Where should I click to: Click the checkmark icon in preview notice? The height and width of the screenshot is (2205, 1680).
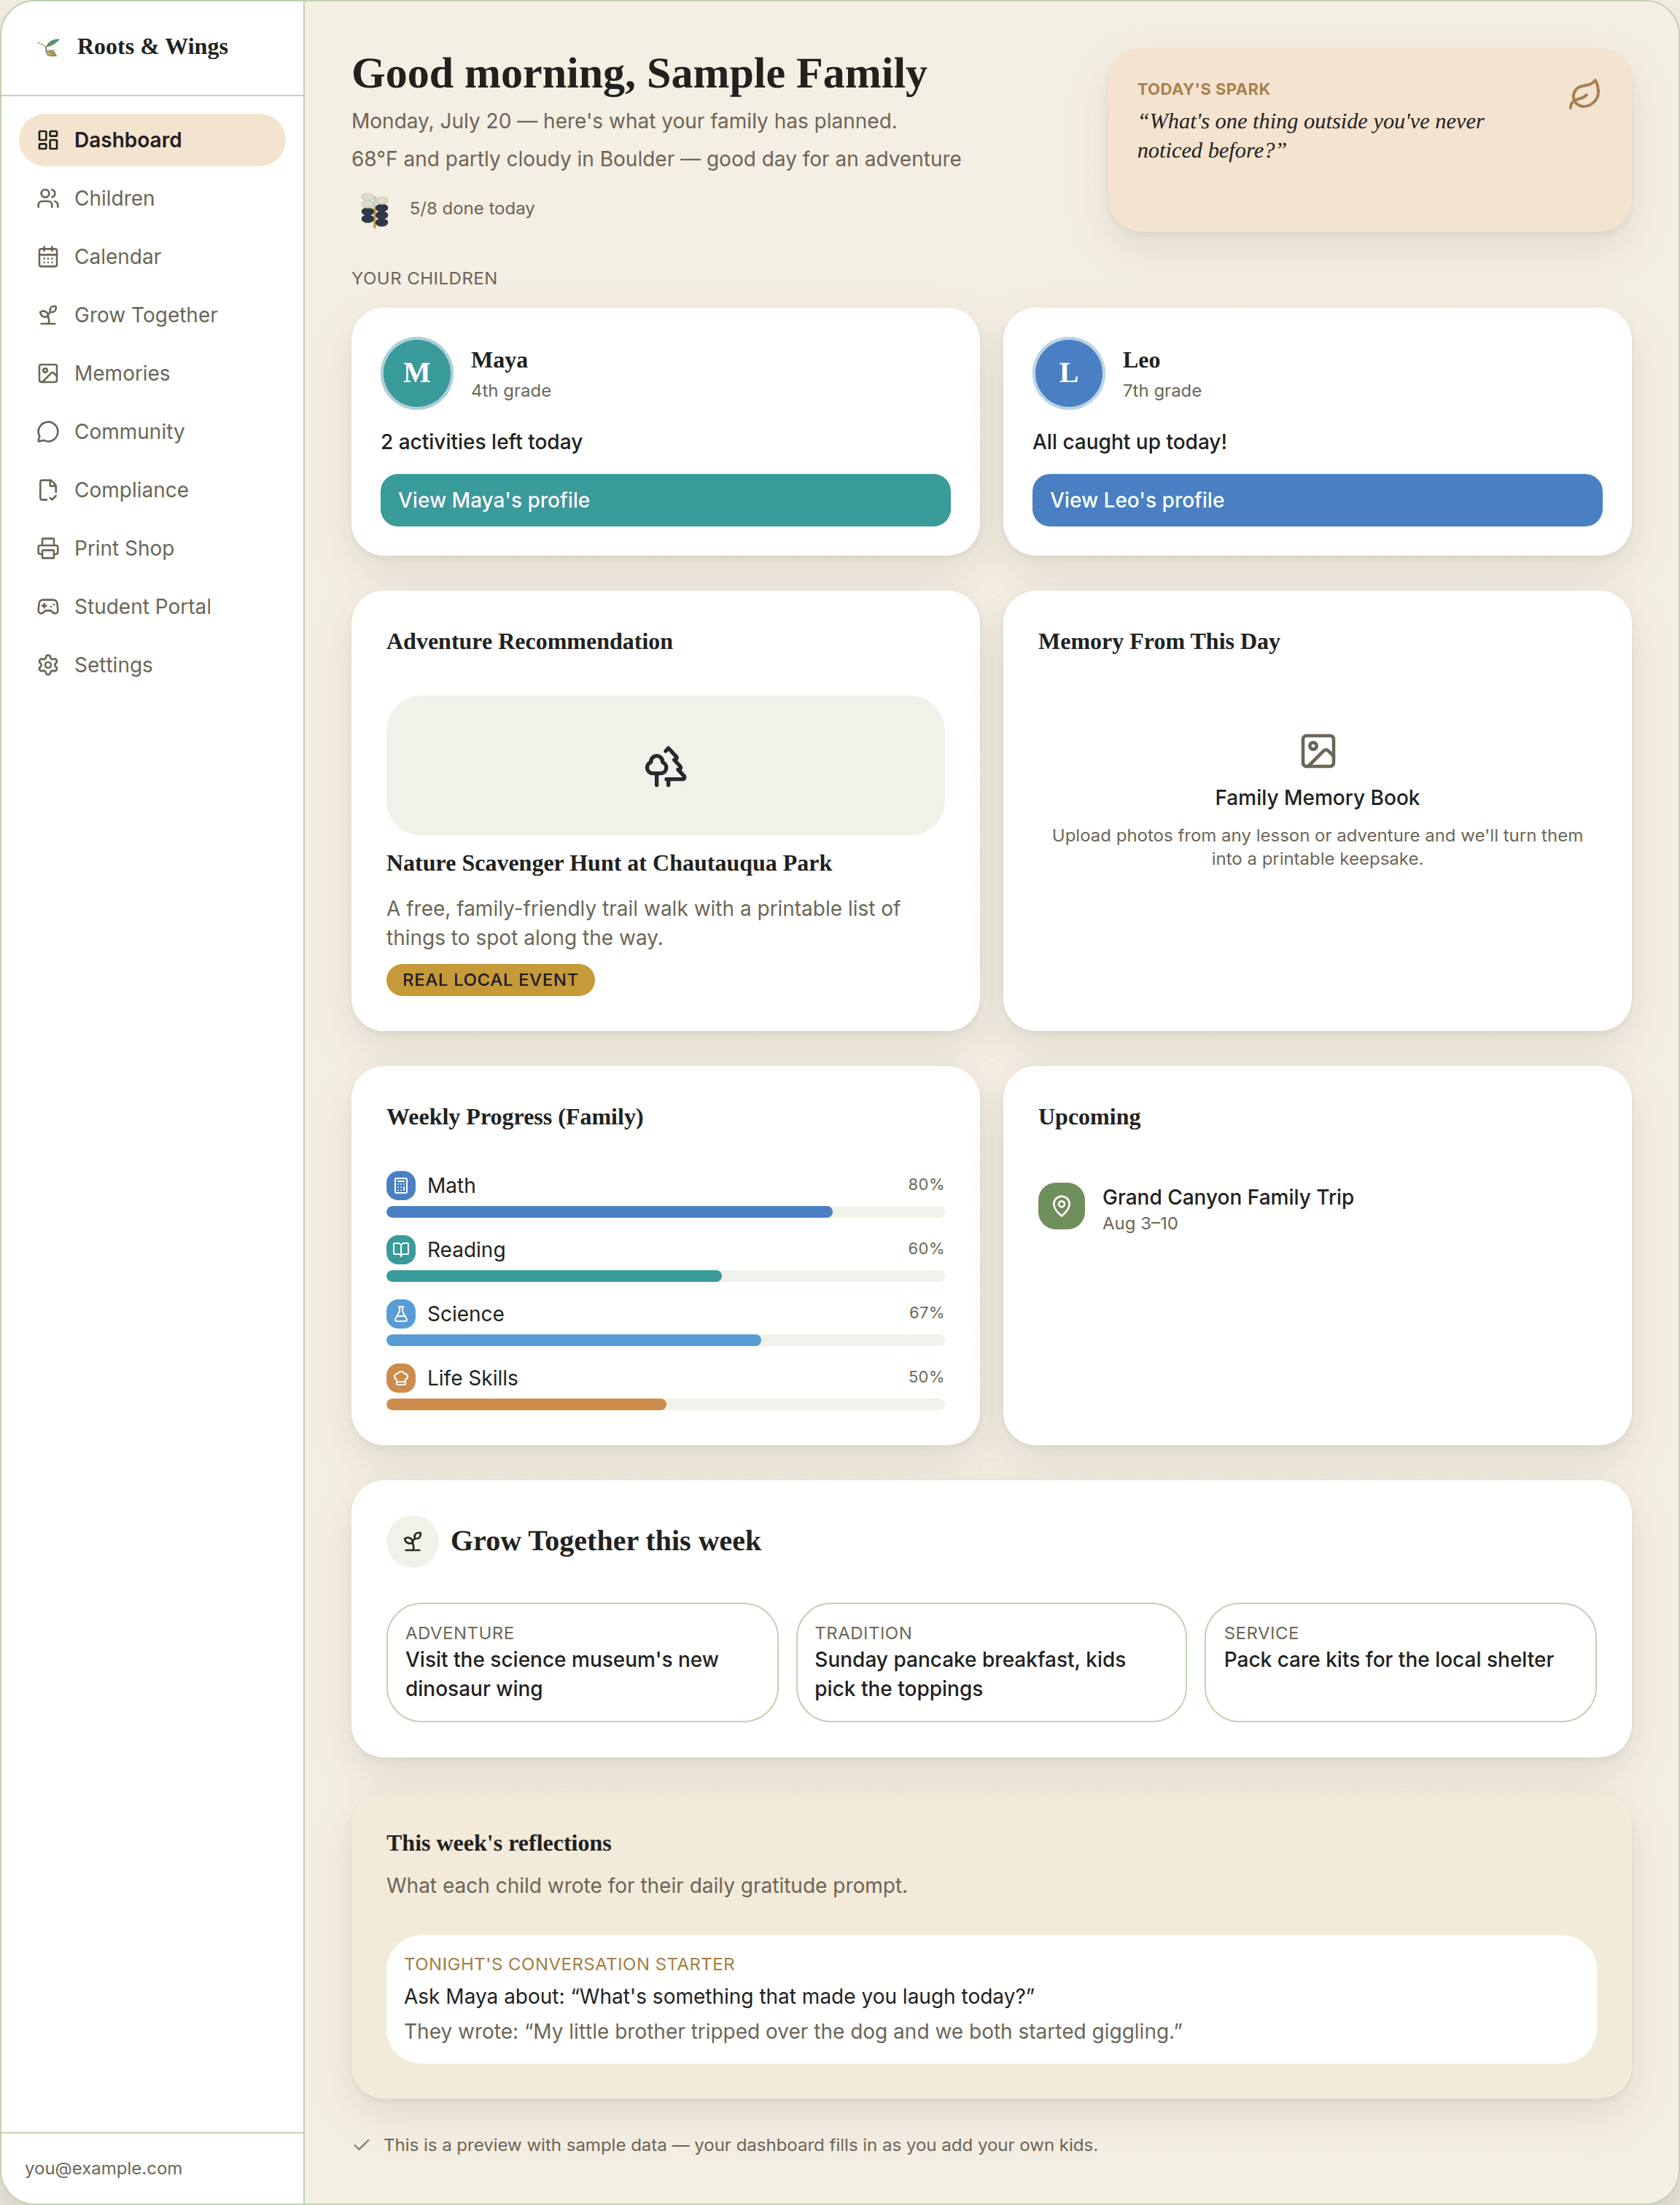pos(362,2145)
